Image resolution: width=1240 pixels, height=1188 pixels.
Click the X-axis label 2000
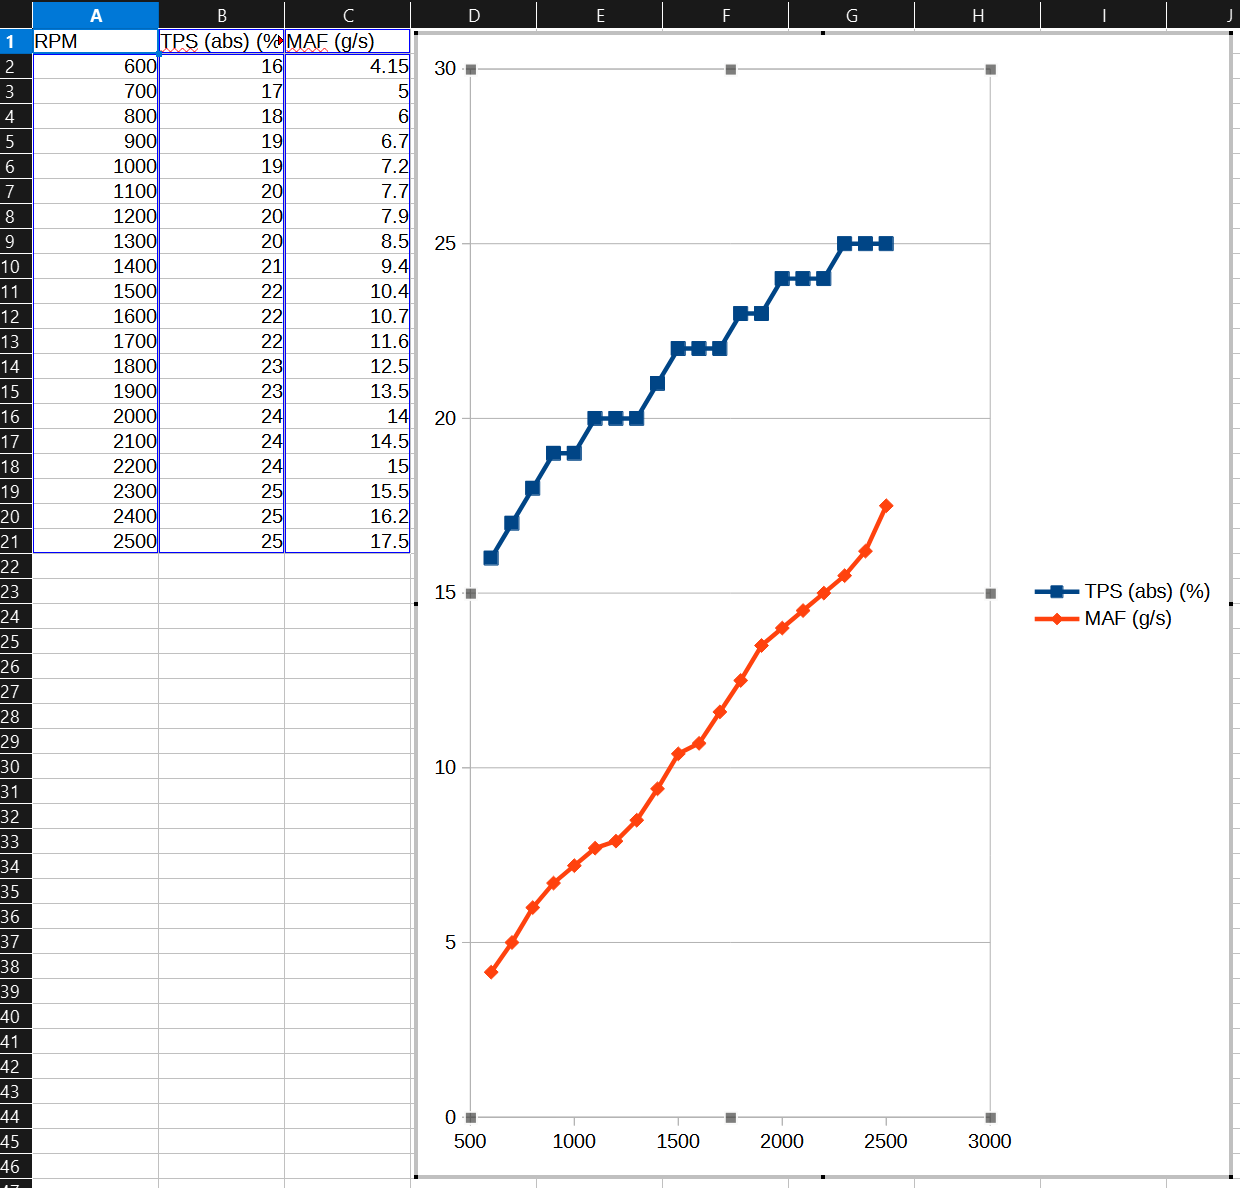point(782,1141)
